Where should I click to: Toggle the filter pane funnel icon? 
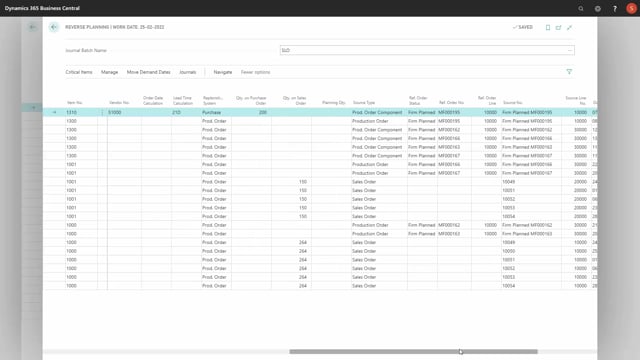point(569,72)
